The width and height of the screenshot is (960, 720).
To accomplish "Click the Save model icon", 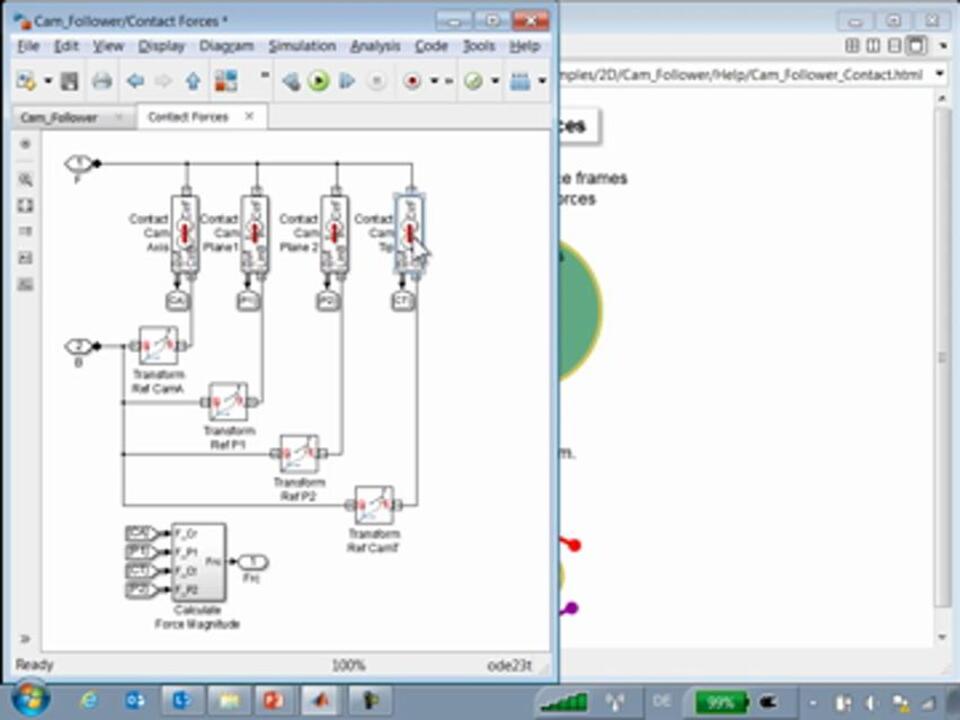I will point(69,82).
